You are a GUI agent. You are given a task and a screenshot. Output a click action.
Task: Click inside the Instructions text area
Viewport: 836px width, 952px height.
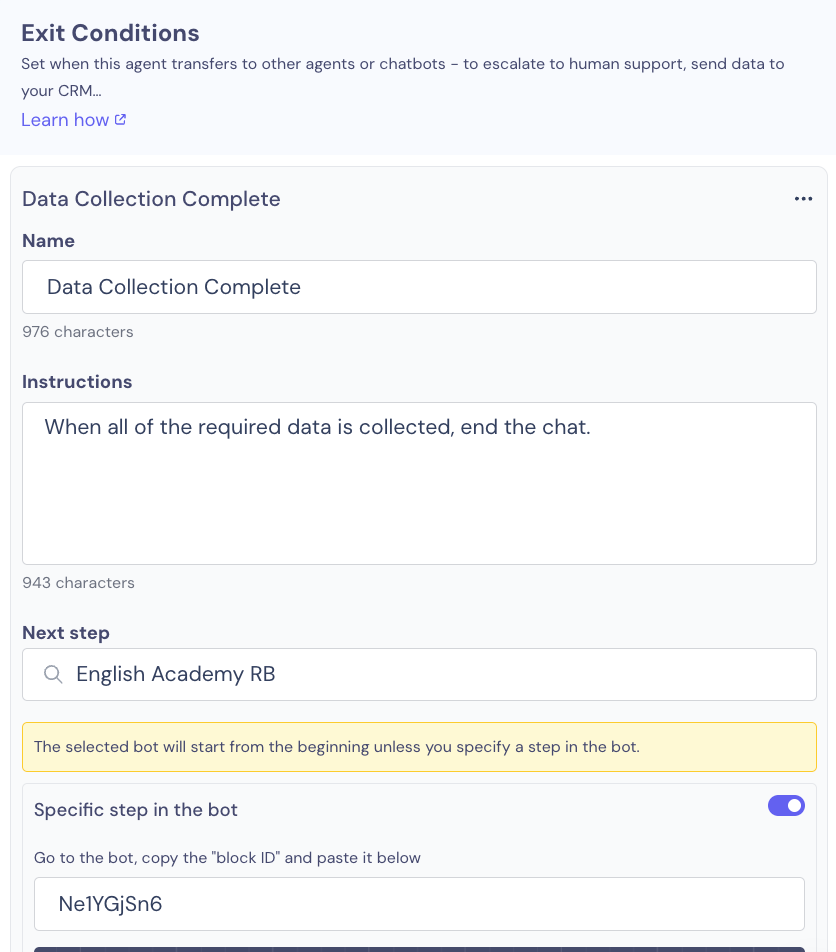420,483
